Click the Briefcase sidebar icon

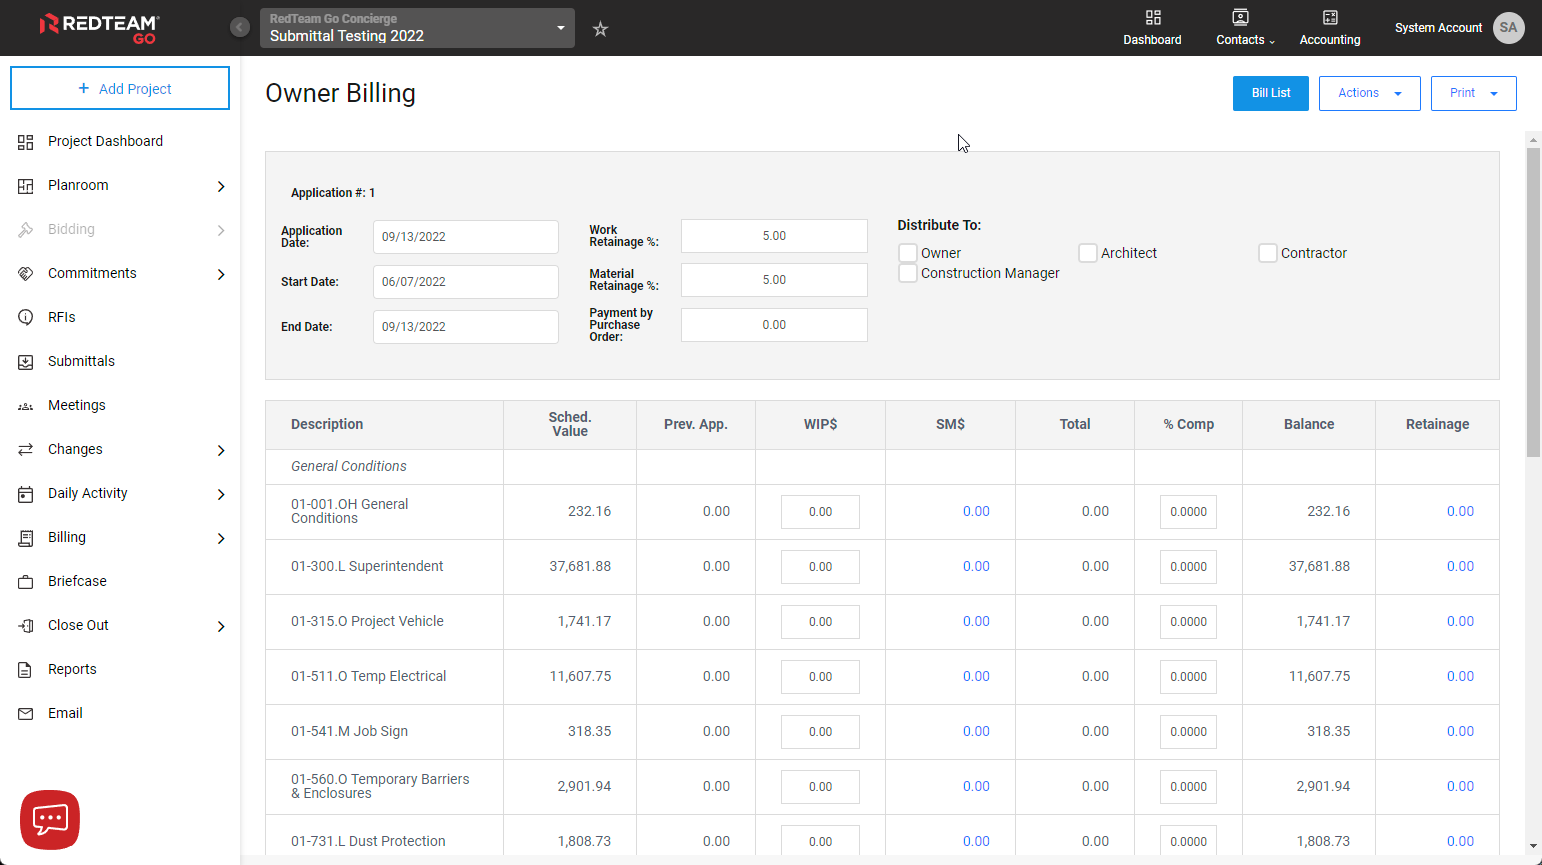click(x=25, y=581)
